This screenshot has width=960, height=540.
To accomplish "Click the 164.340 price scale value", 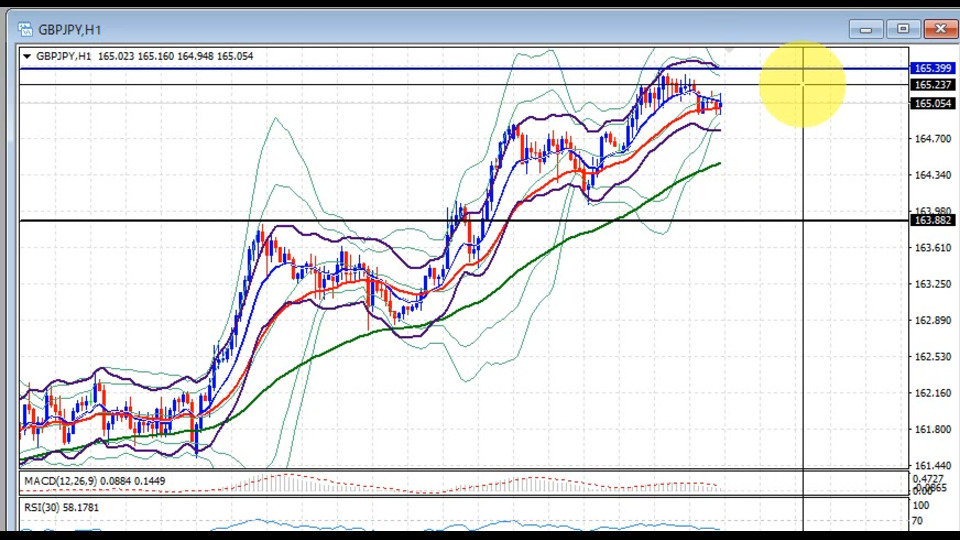I will tap(933, 175).
